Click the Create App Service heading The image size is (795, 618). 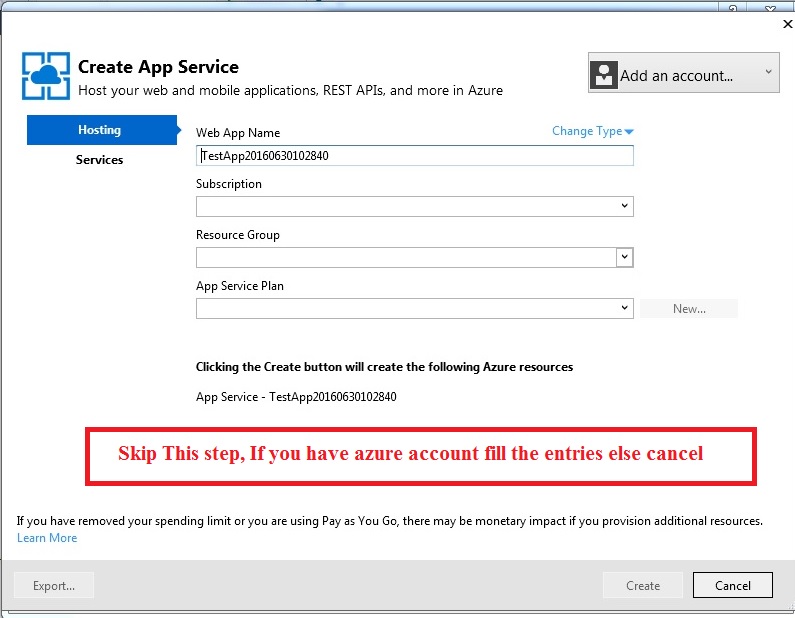pyautogui.click(x=158, y=66)
